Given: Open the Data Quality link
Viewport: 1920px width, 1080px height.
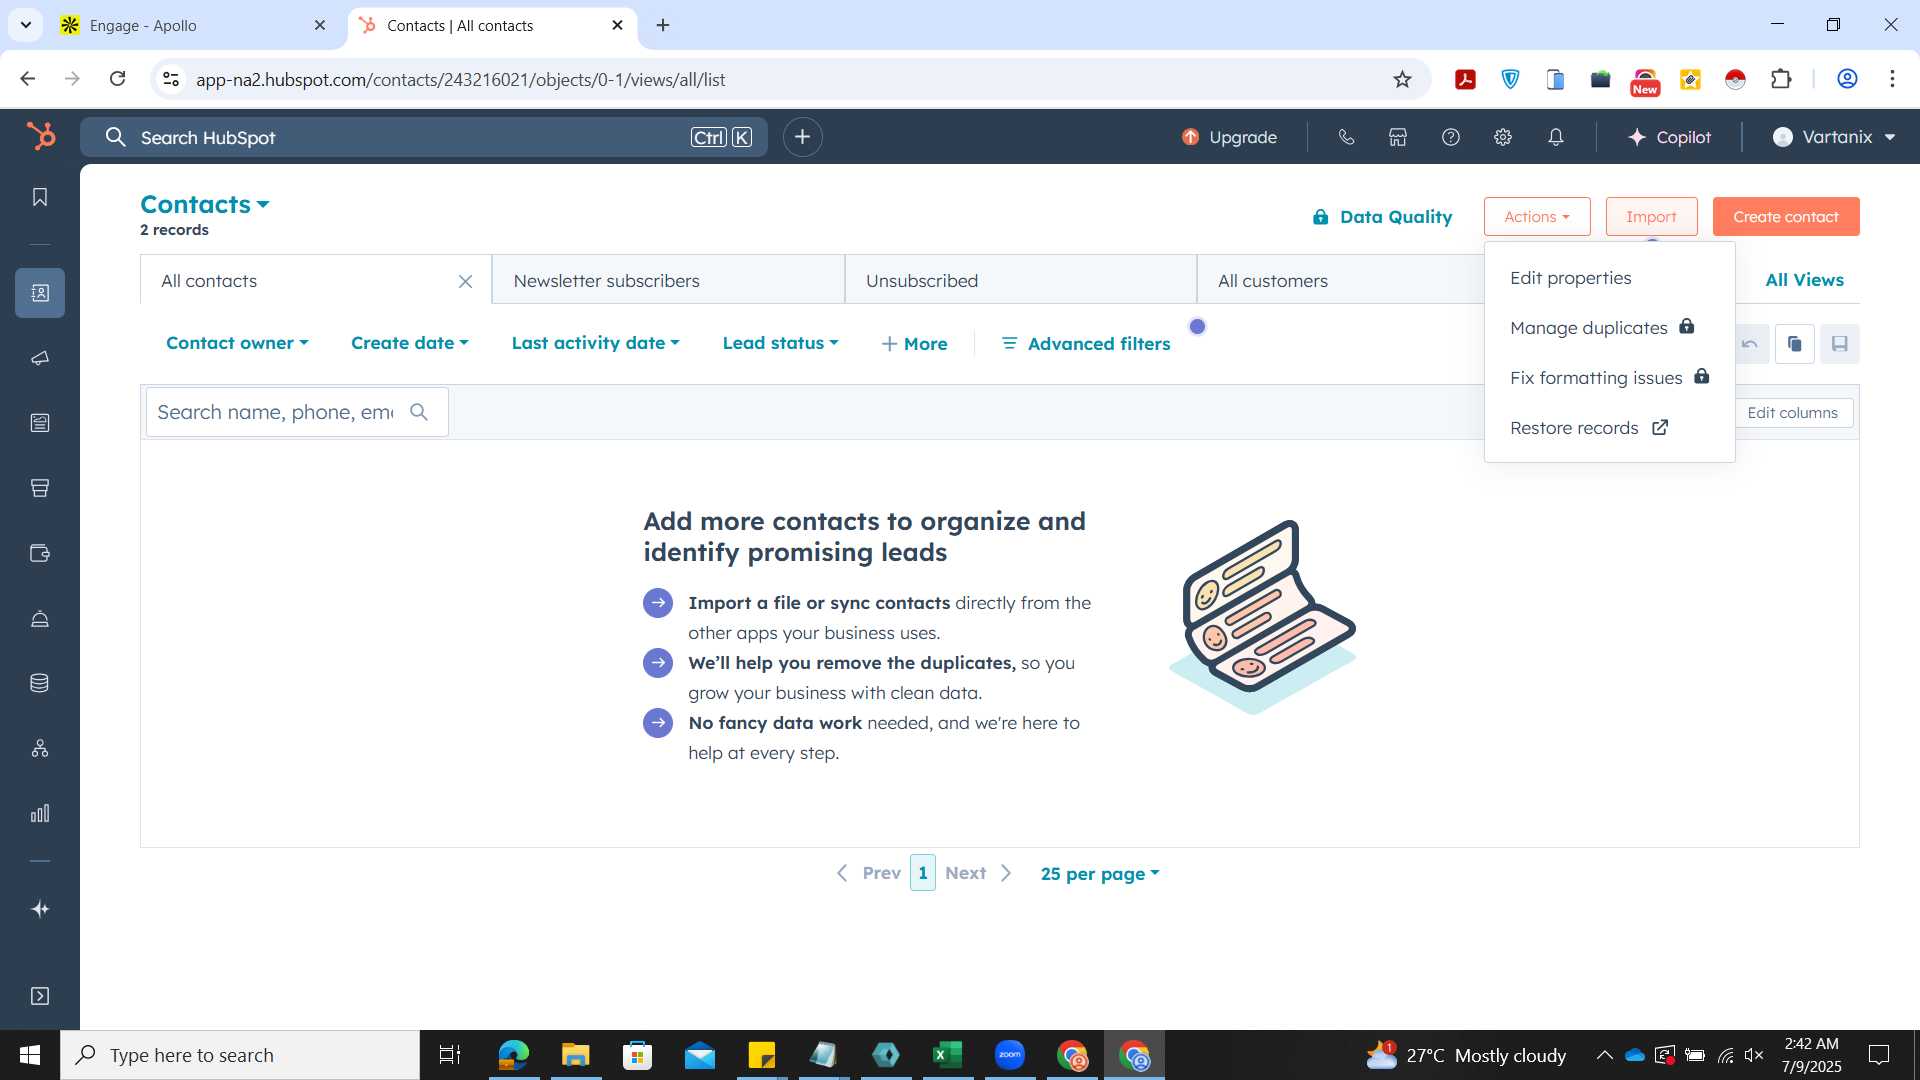Looking at the screenshot, I should (1382, 217).
